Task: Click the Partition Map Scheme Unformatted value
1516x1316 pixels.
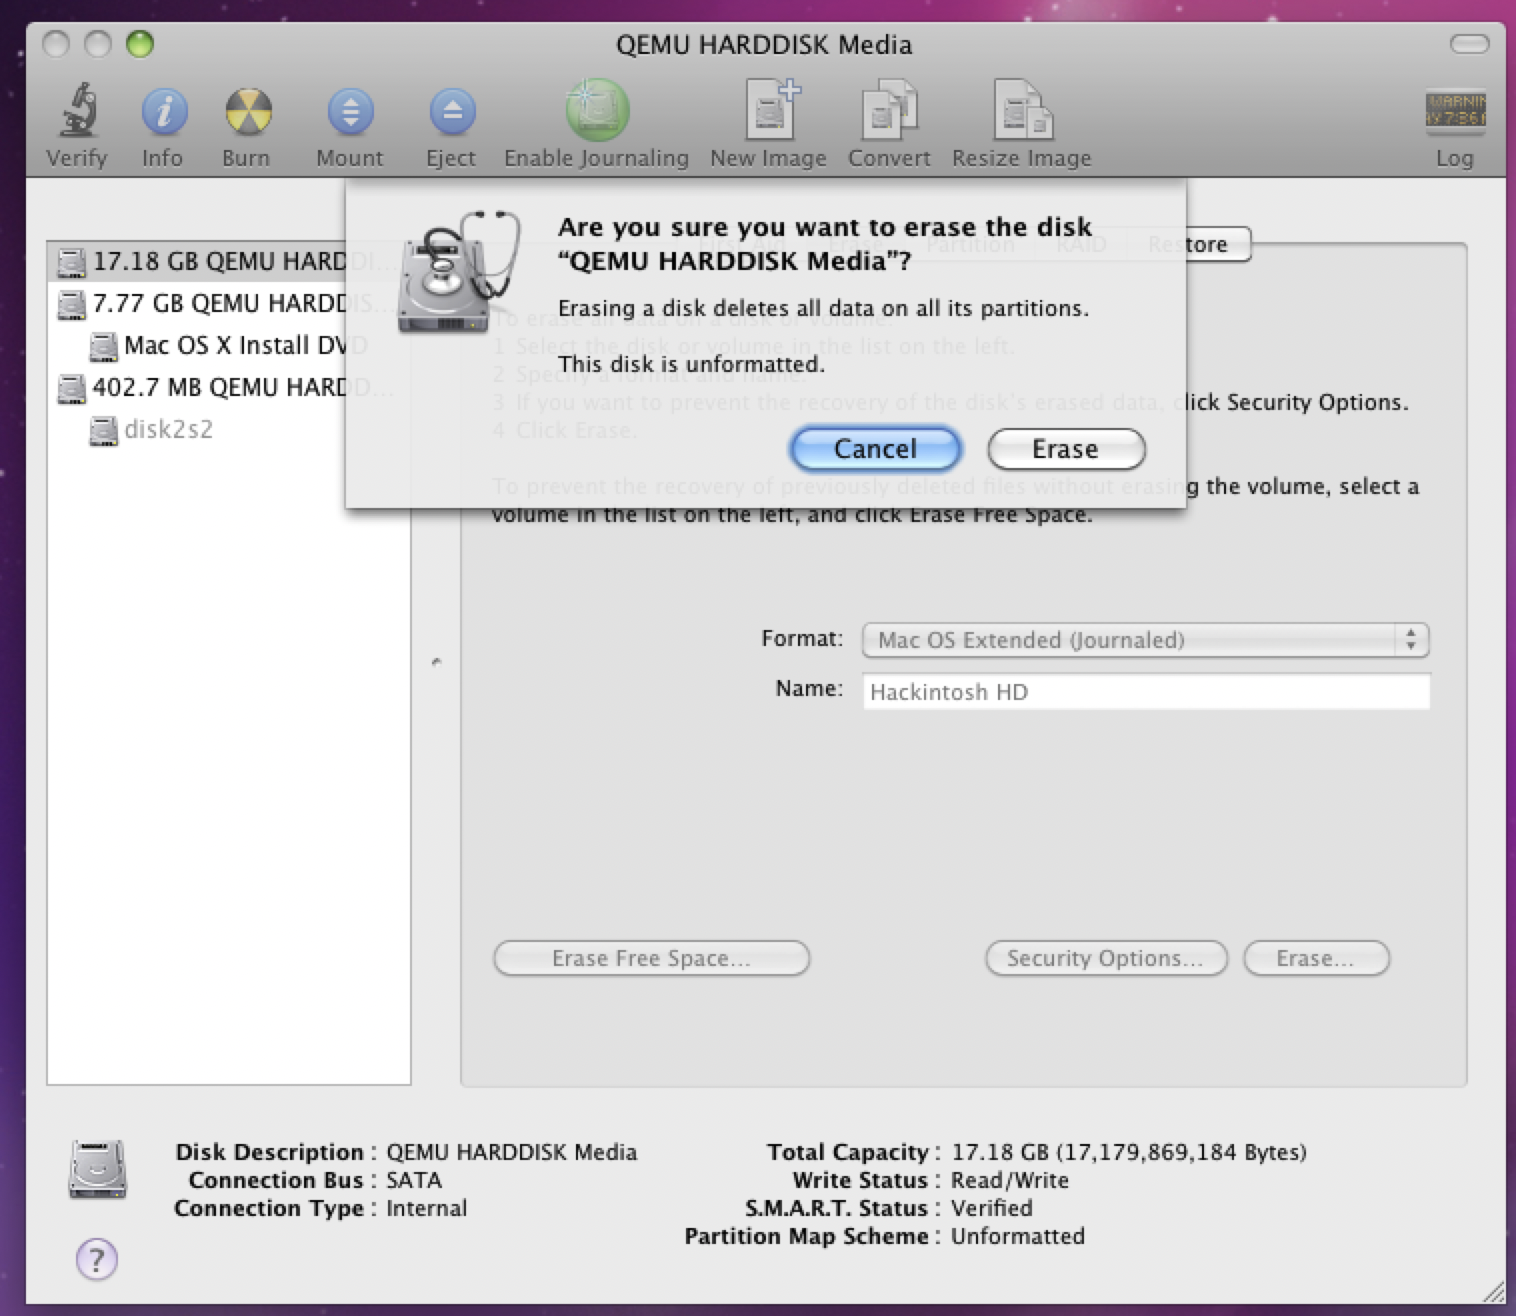Action: pos(1017,1236)
